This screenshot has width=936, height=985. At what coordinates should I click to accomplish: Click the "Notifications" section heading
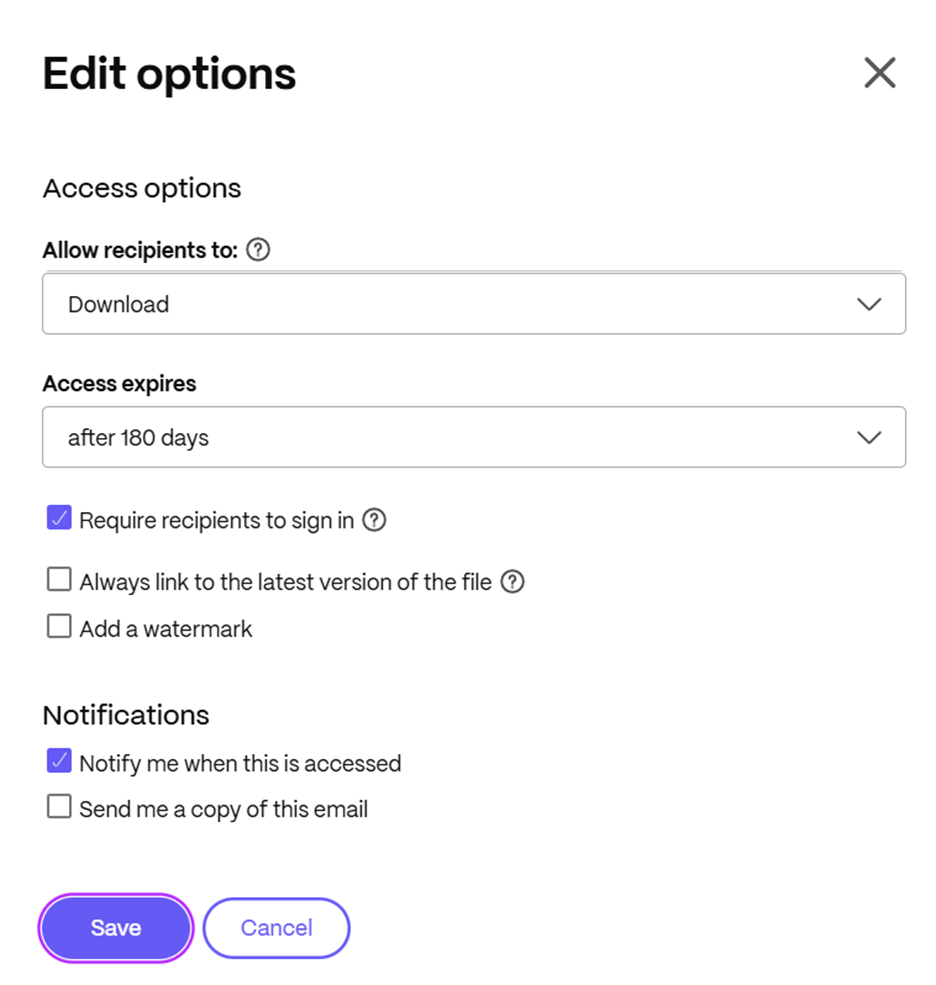(x=125, y=715)
